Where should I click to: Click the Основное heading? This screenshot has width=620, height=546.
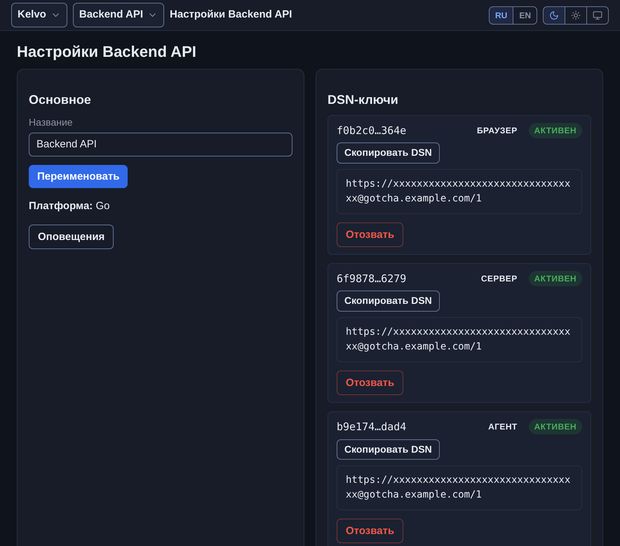pos(60,100)
